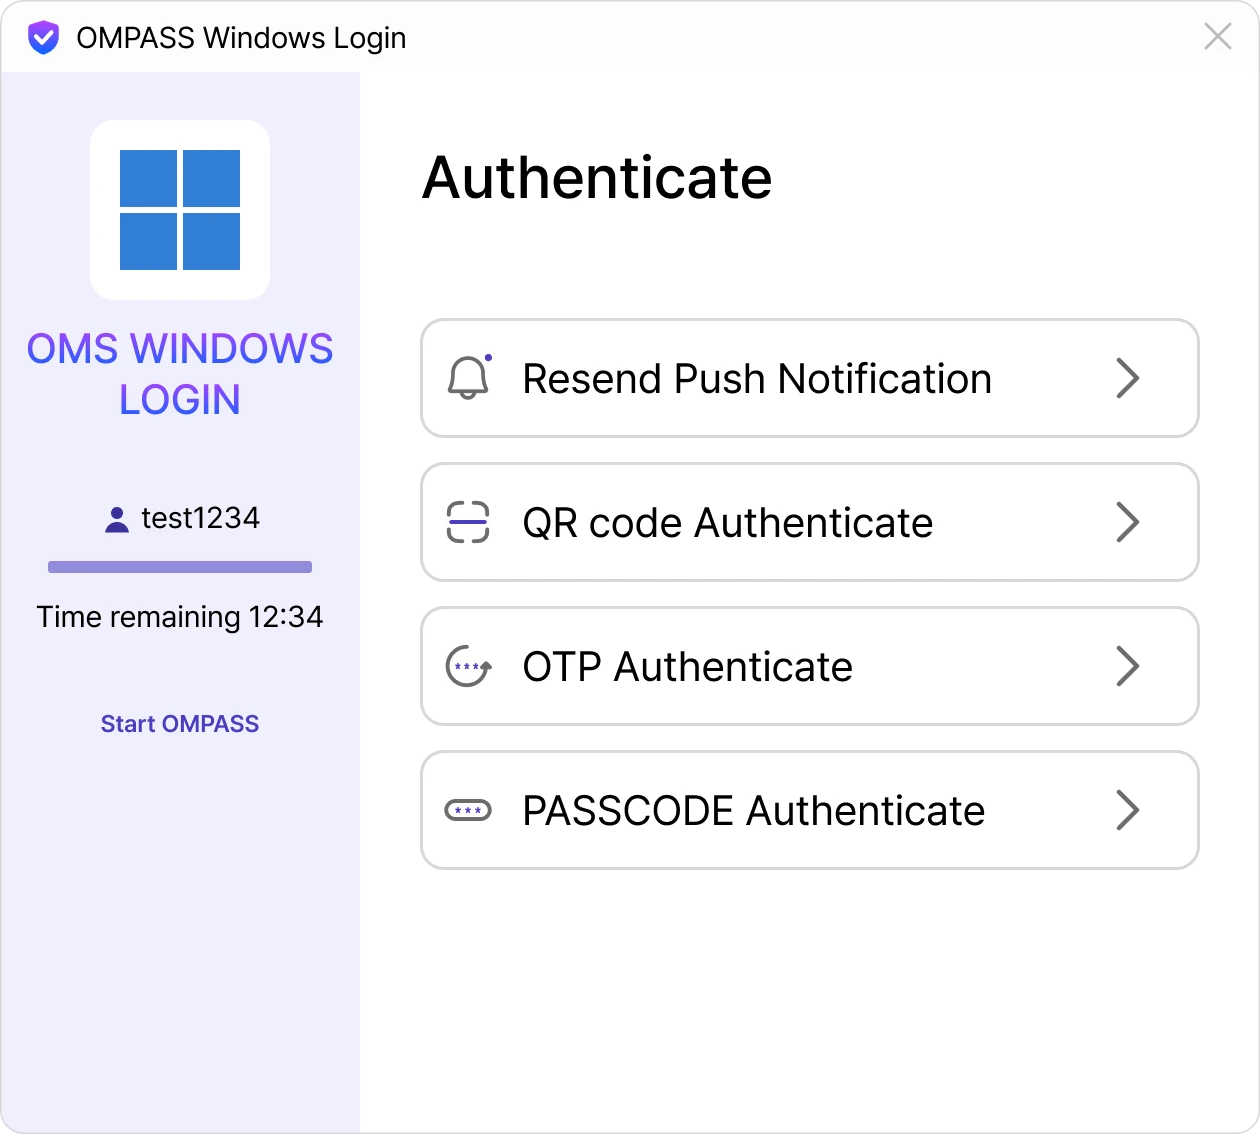Click the user profile icon beside test1234
The width and height of the screenshot is (1260, 1134).
click(117, 519)
